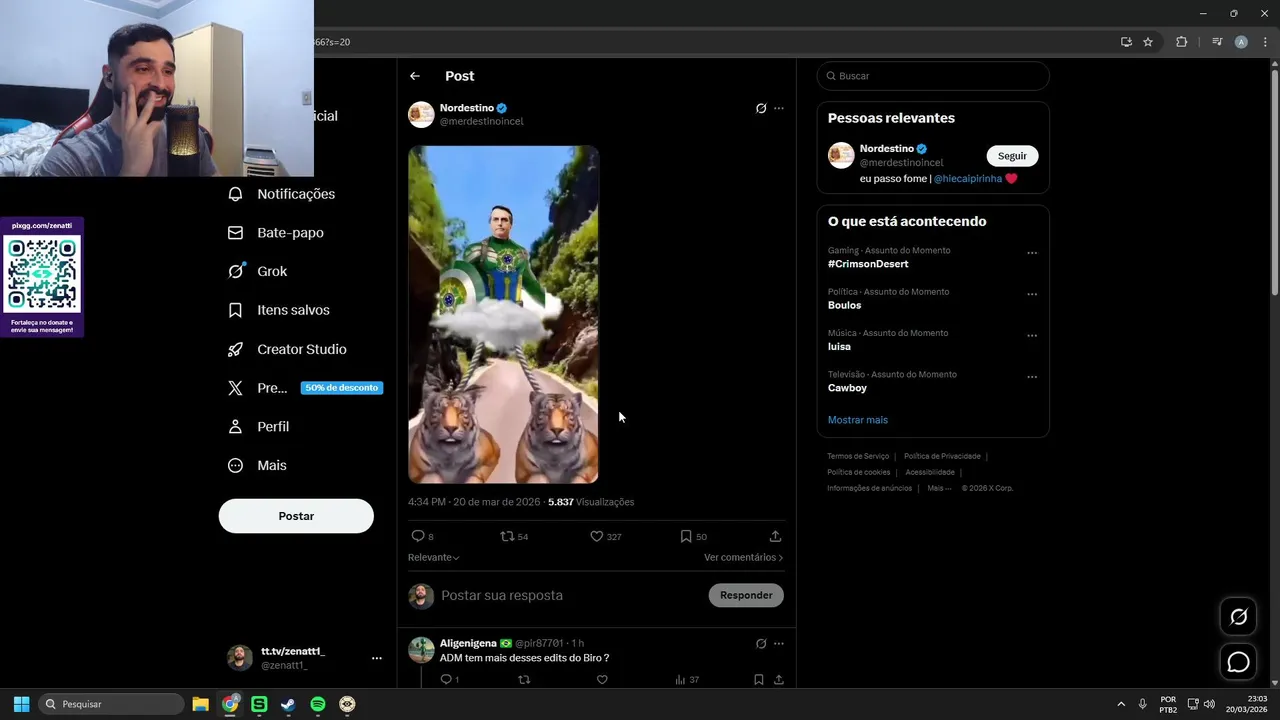This screenshot has height=720, width=1280.
Task: Open Boulos trending topic
Action: tap(844, 305)
